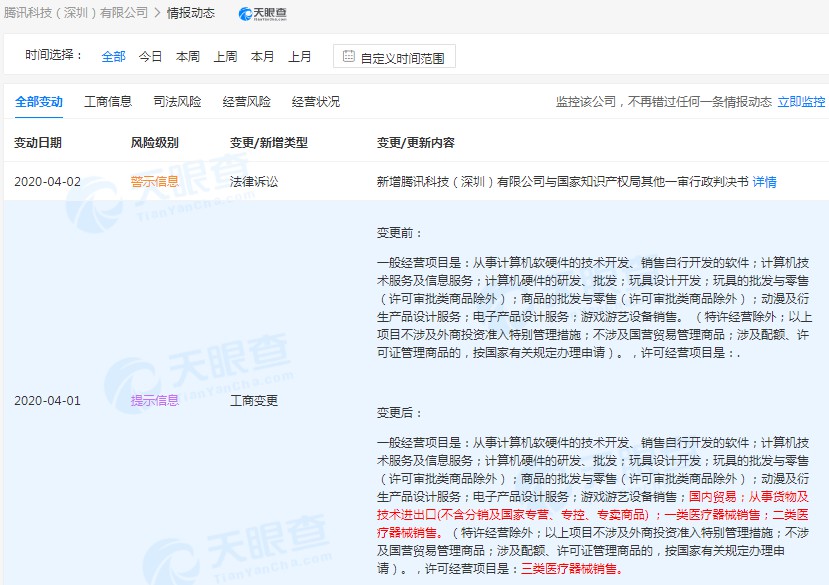Viewport: 829px width, 585px height.
Task: Filter by 本周
Action: [188, 57]
